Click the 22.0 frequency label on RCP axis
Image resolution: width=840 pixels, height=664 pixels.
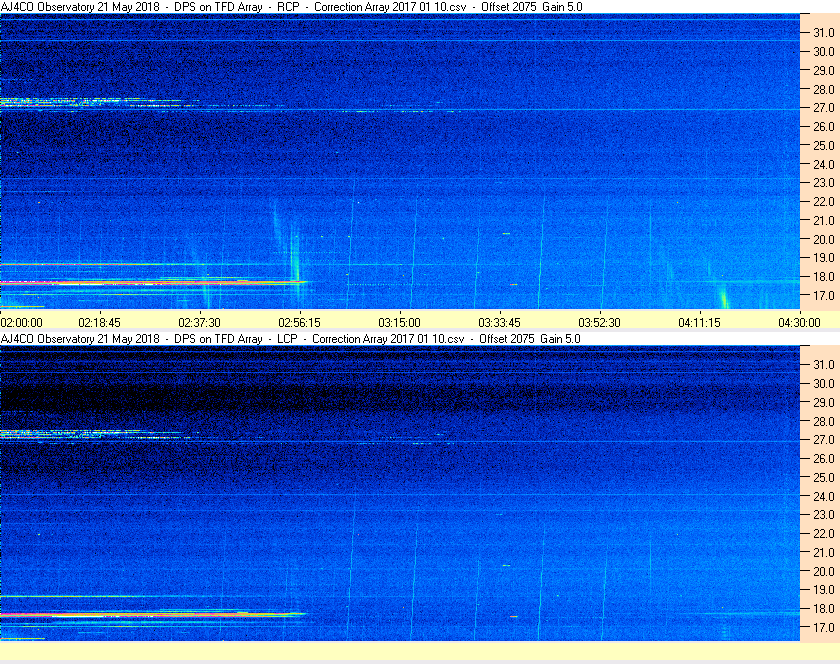pyautogui.click(x=824, y=202)
